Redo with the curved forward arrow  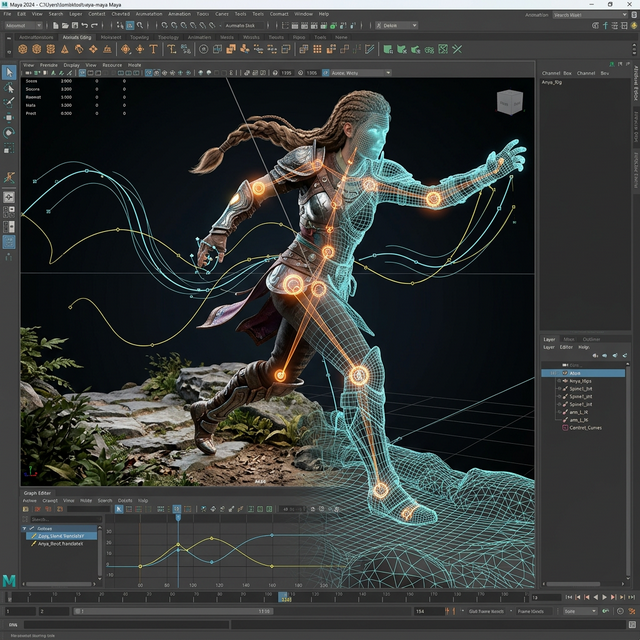tap(94, 25)
